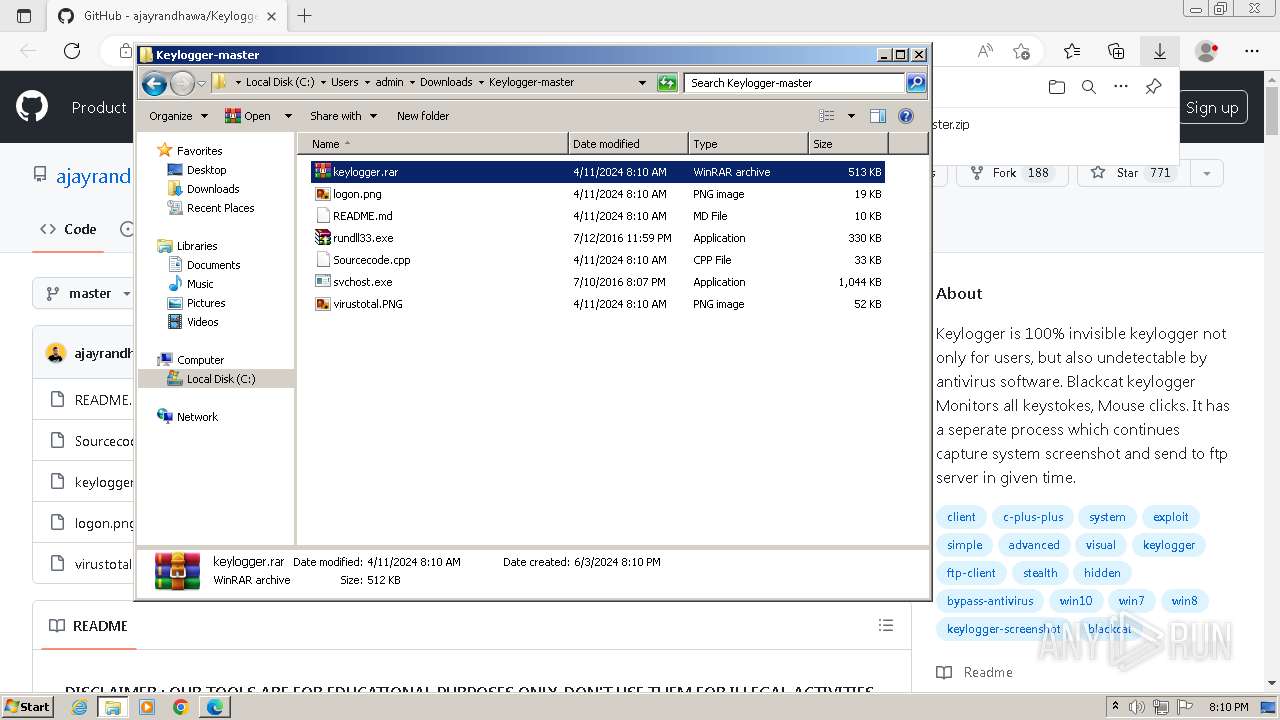1280x720 pixels.
Task: Open the Pictures library
Action: 206,303
